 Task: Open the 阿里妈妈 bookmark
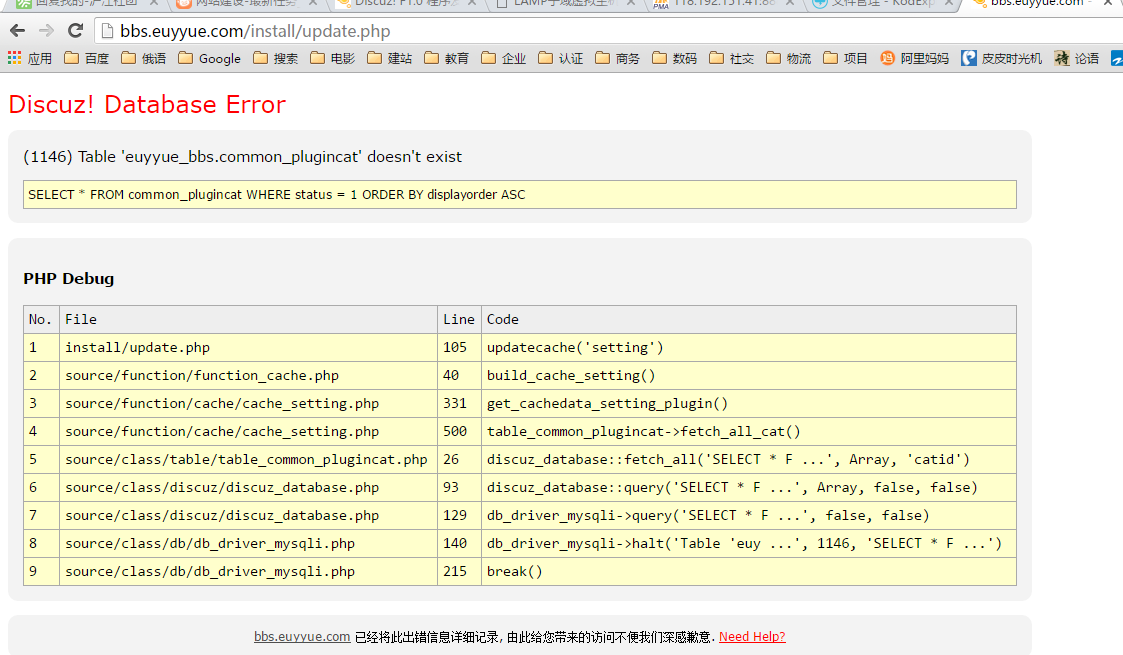(915, 58)
